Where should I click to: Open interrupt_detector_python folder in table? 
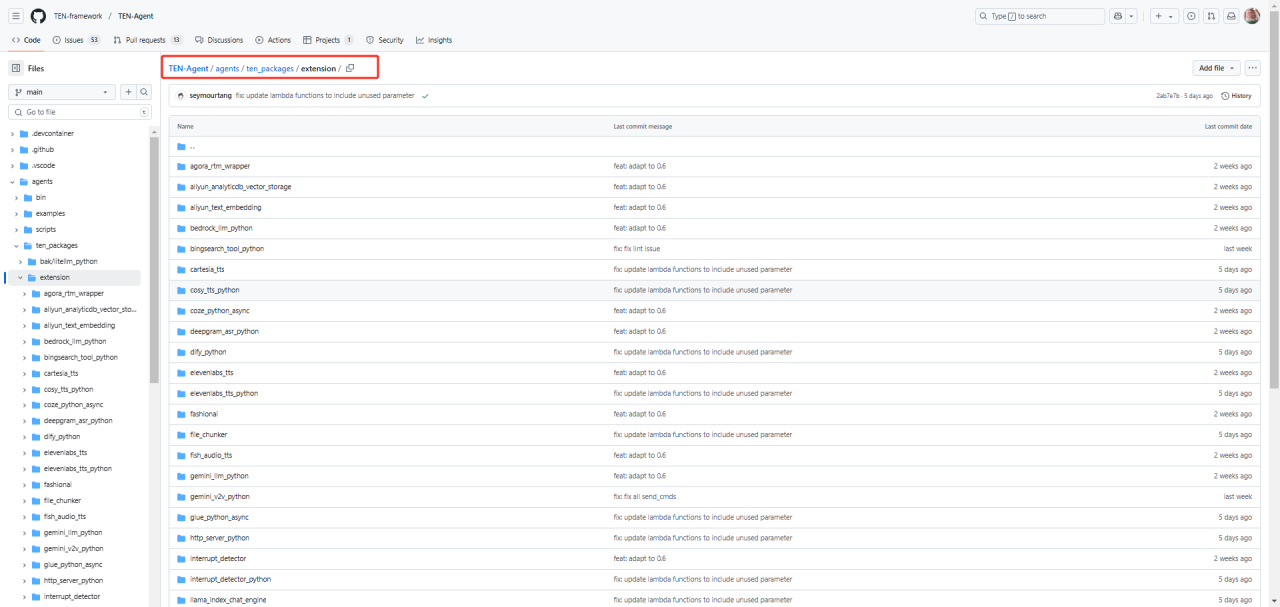(230, 579)
